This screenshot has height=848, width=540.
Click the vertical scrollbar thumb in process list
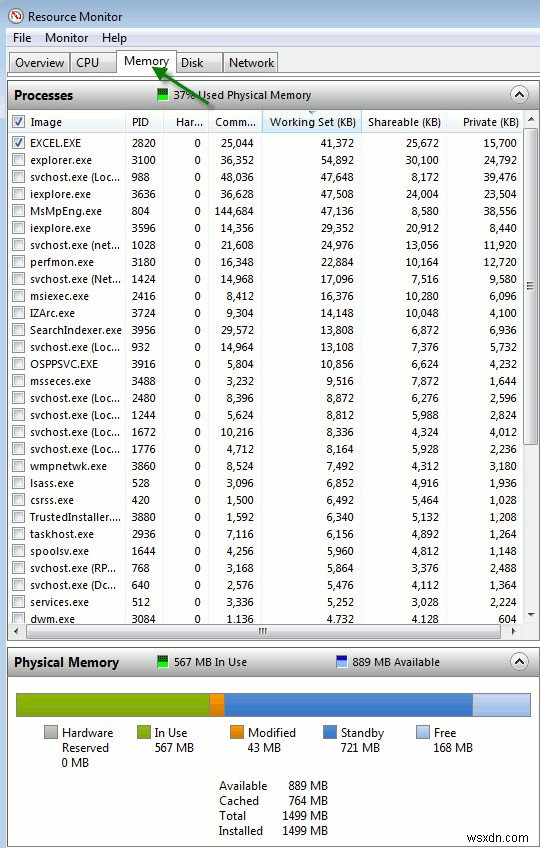click(531, 286)
